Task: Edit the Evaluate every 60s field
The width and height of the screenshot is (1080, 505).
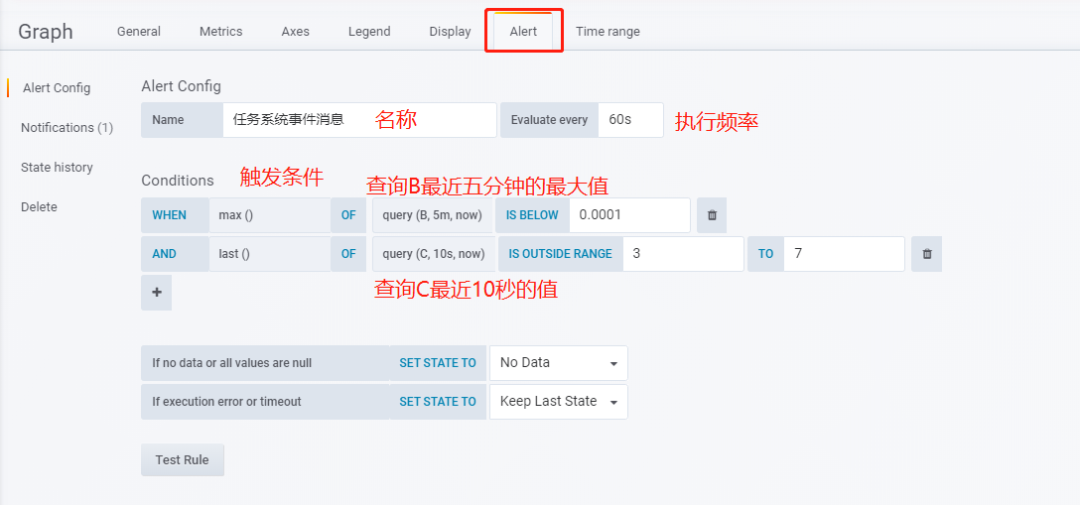Action: (630, 120)
